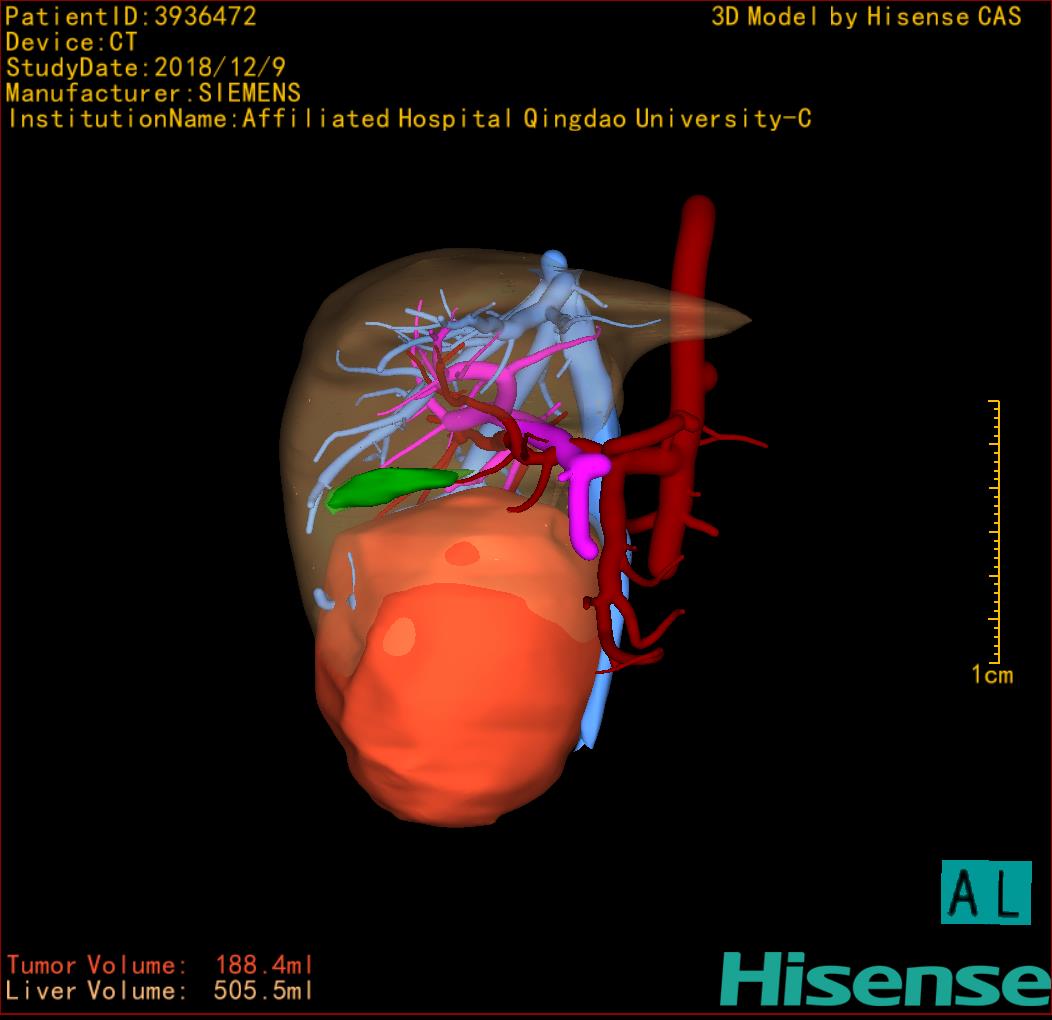Click the 1cm scale label
Image resolution: width=1052 pixels, height=1020 pixels.
991,675
